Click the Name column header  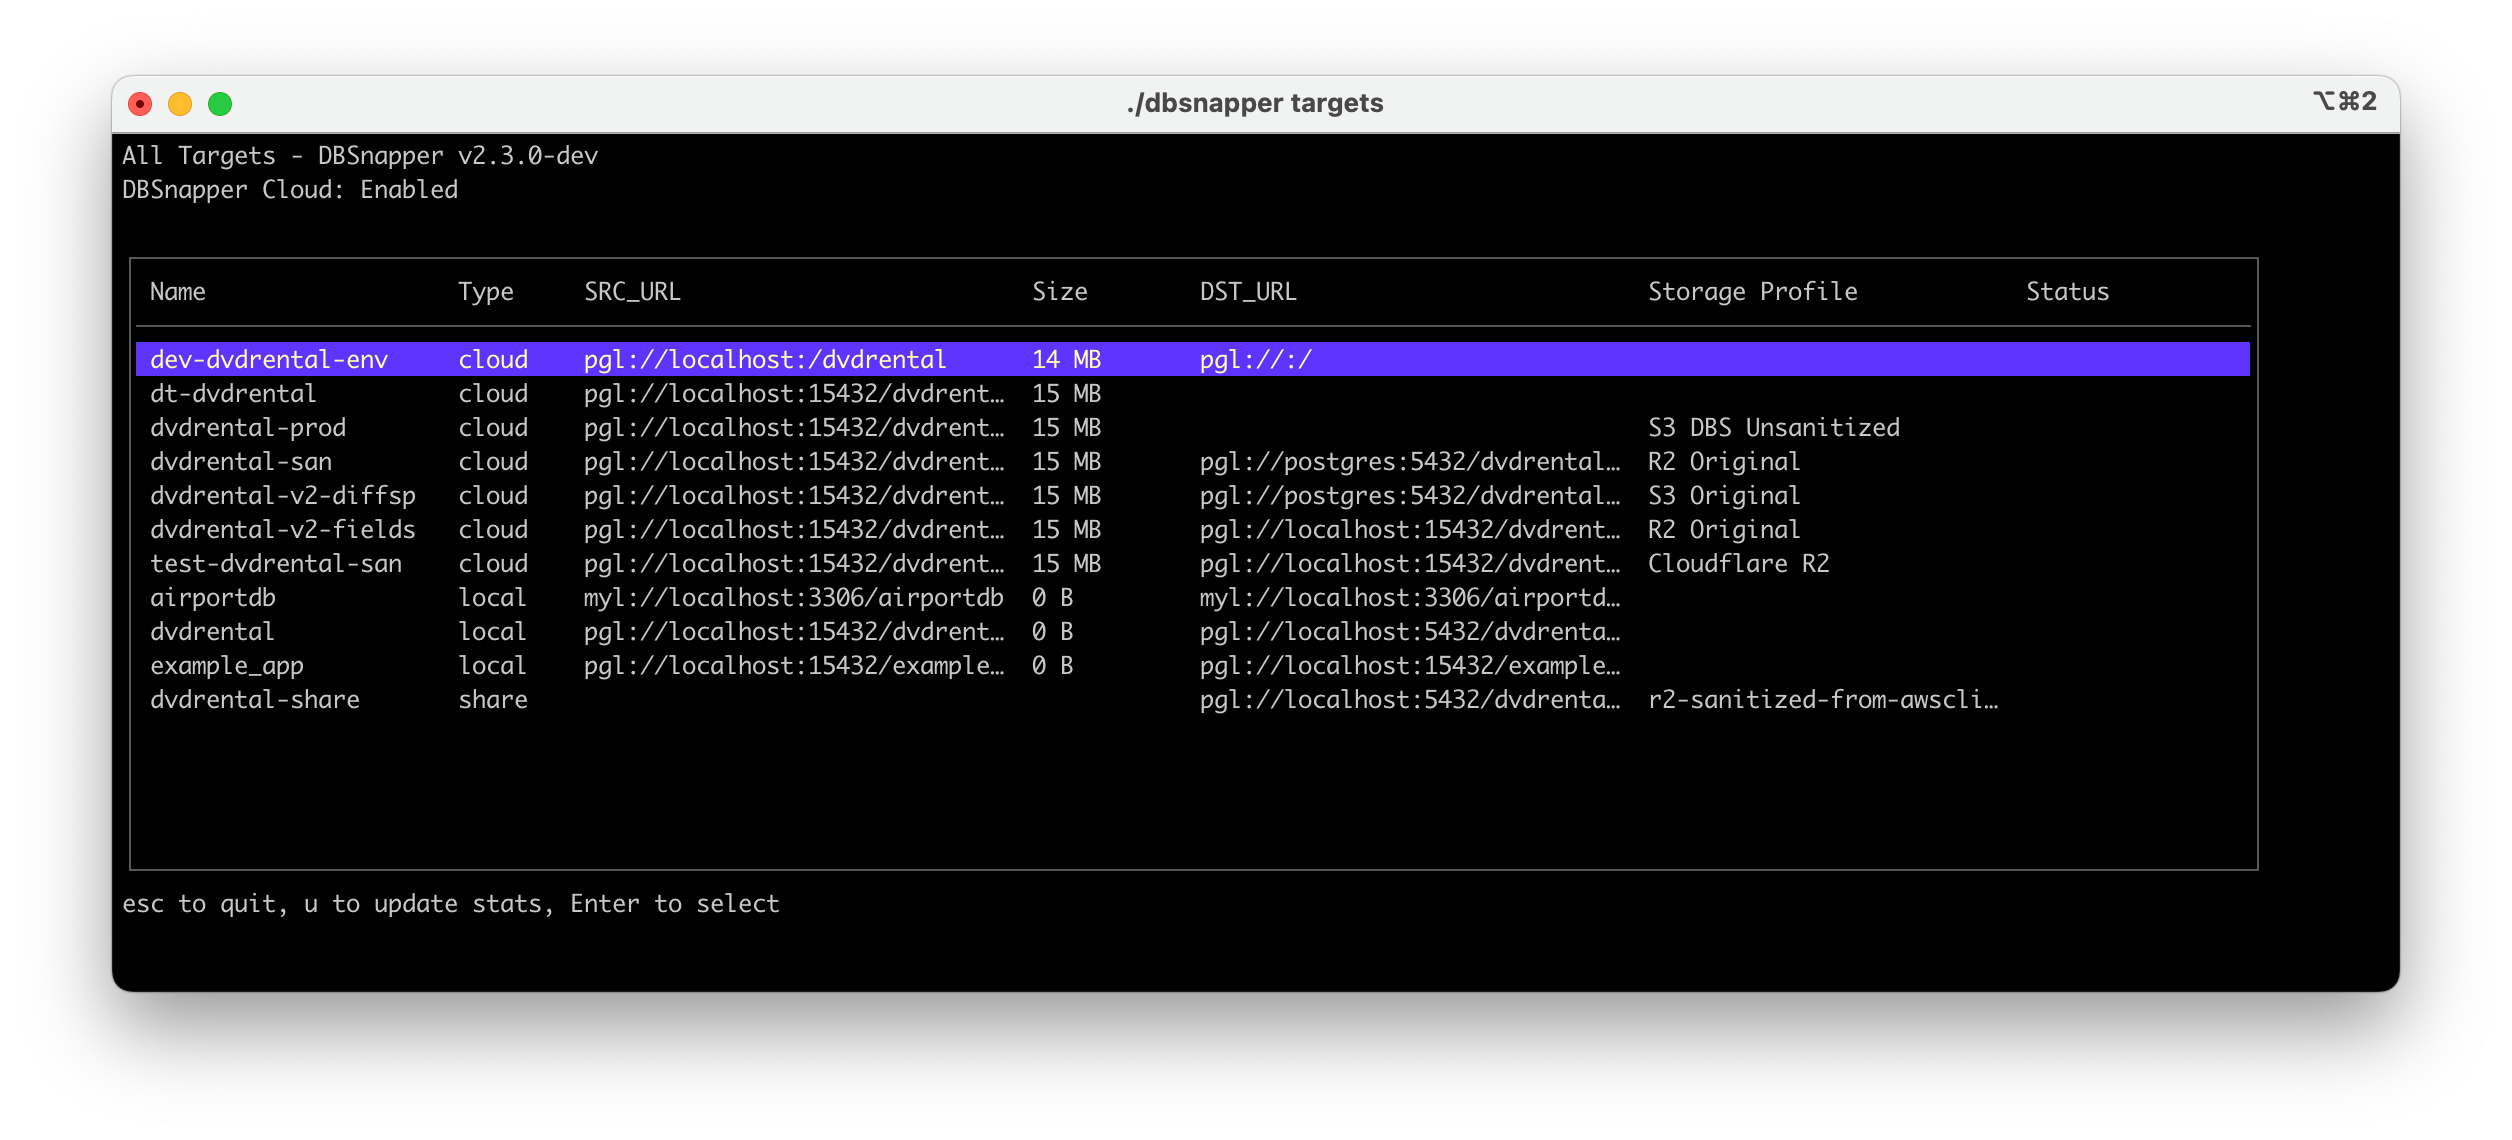point(178,291)
